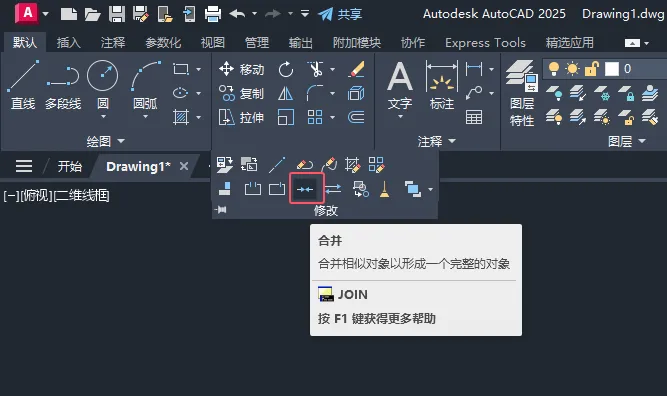Click the Table tool in Annotation panel

(x=474, y=117)
